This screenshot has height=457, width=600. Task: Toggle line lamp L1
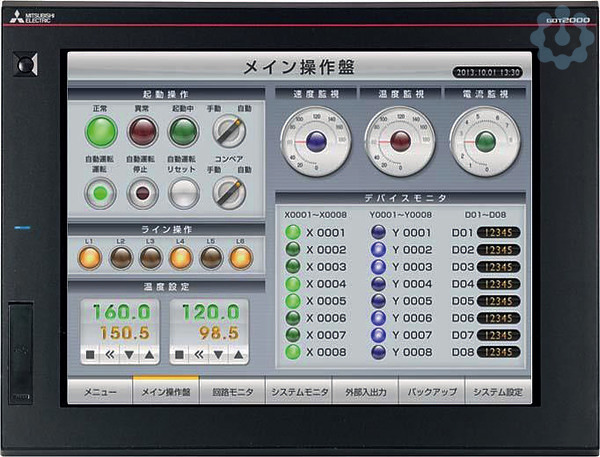click(91, 258)
